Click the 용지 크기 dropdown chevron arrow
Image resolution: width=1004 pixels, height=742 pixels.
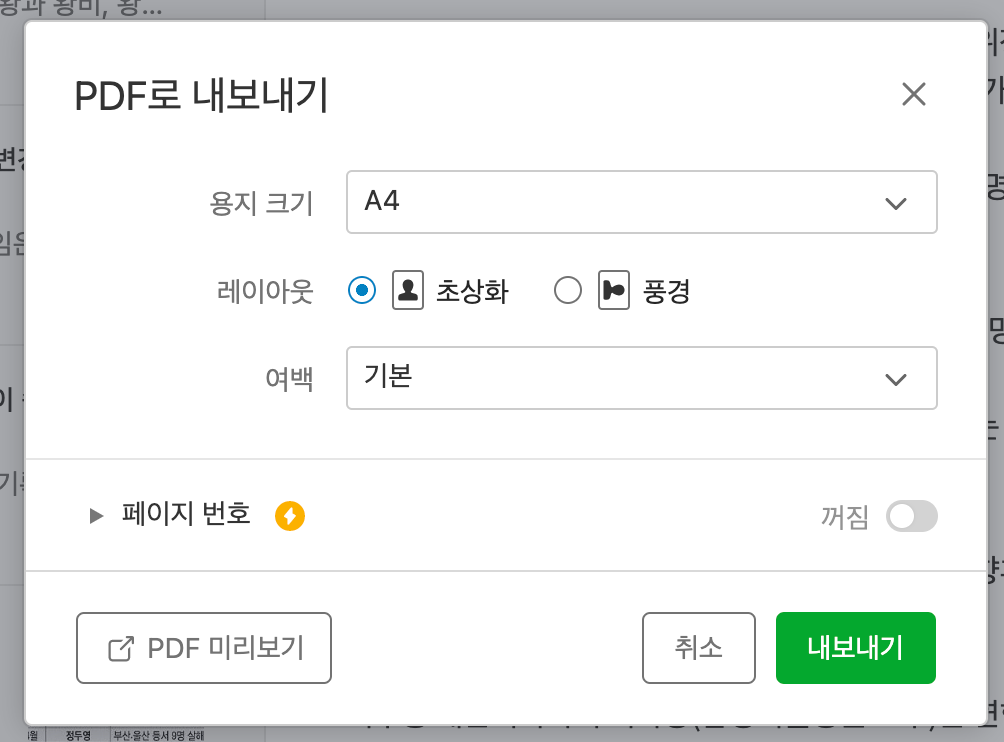[x=896, y=203]
